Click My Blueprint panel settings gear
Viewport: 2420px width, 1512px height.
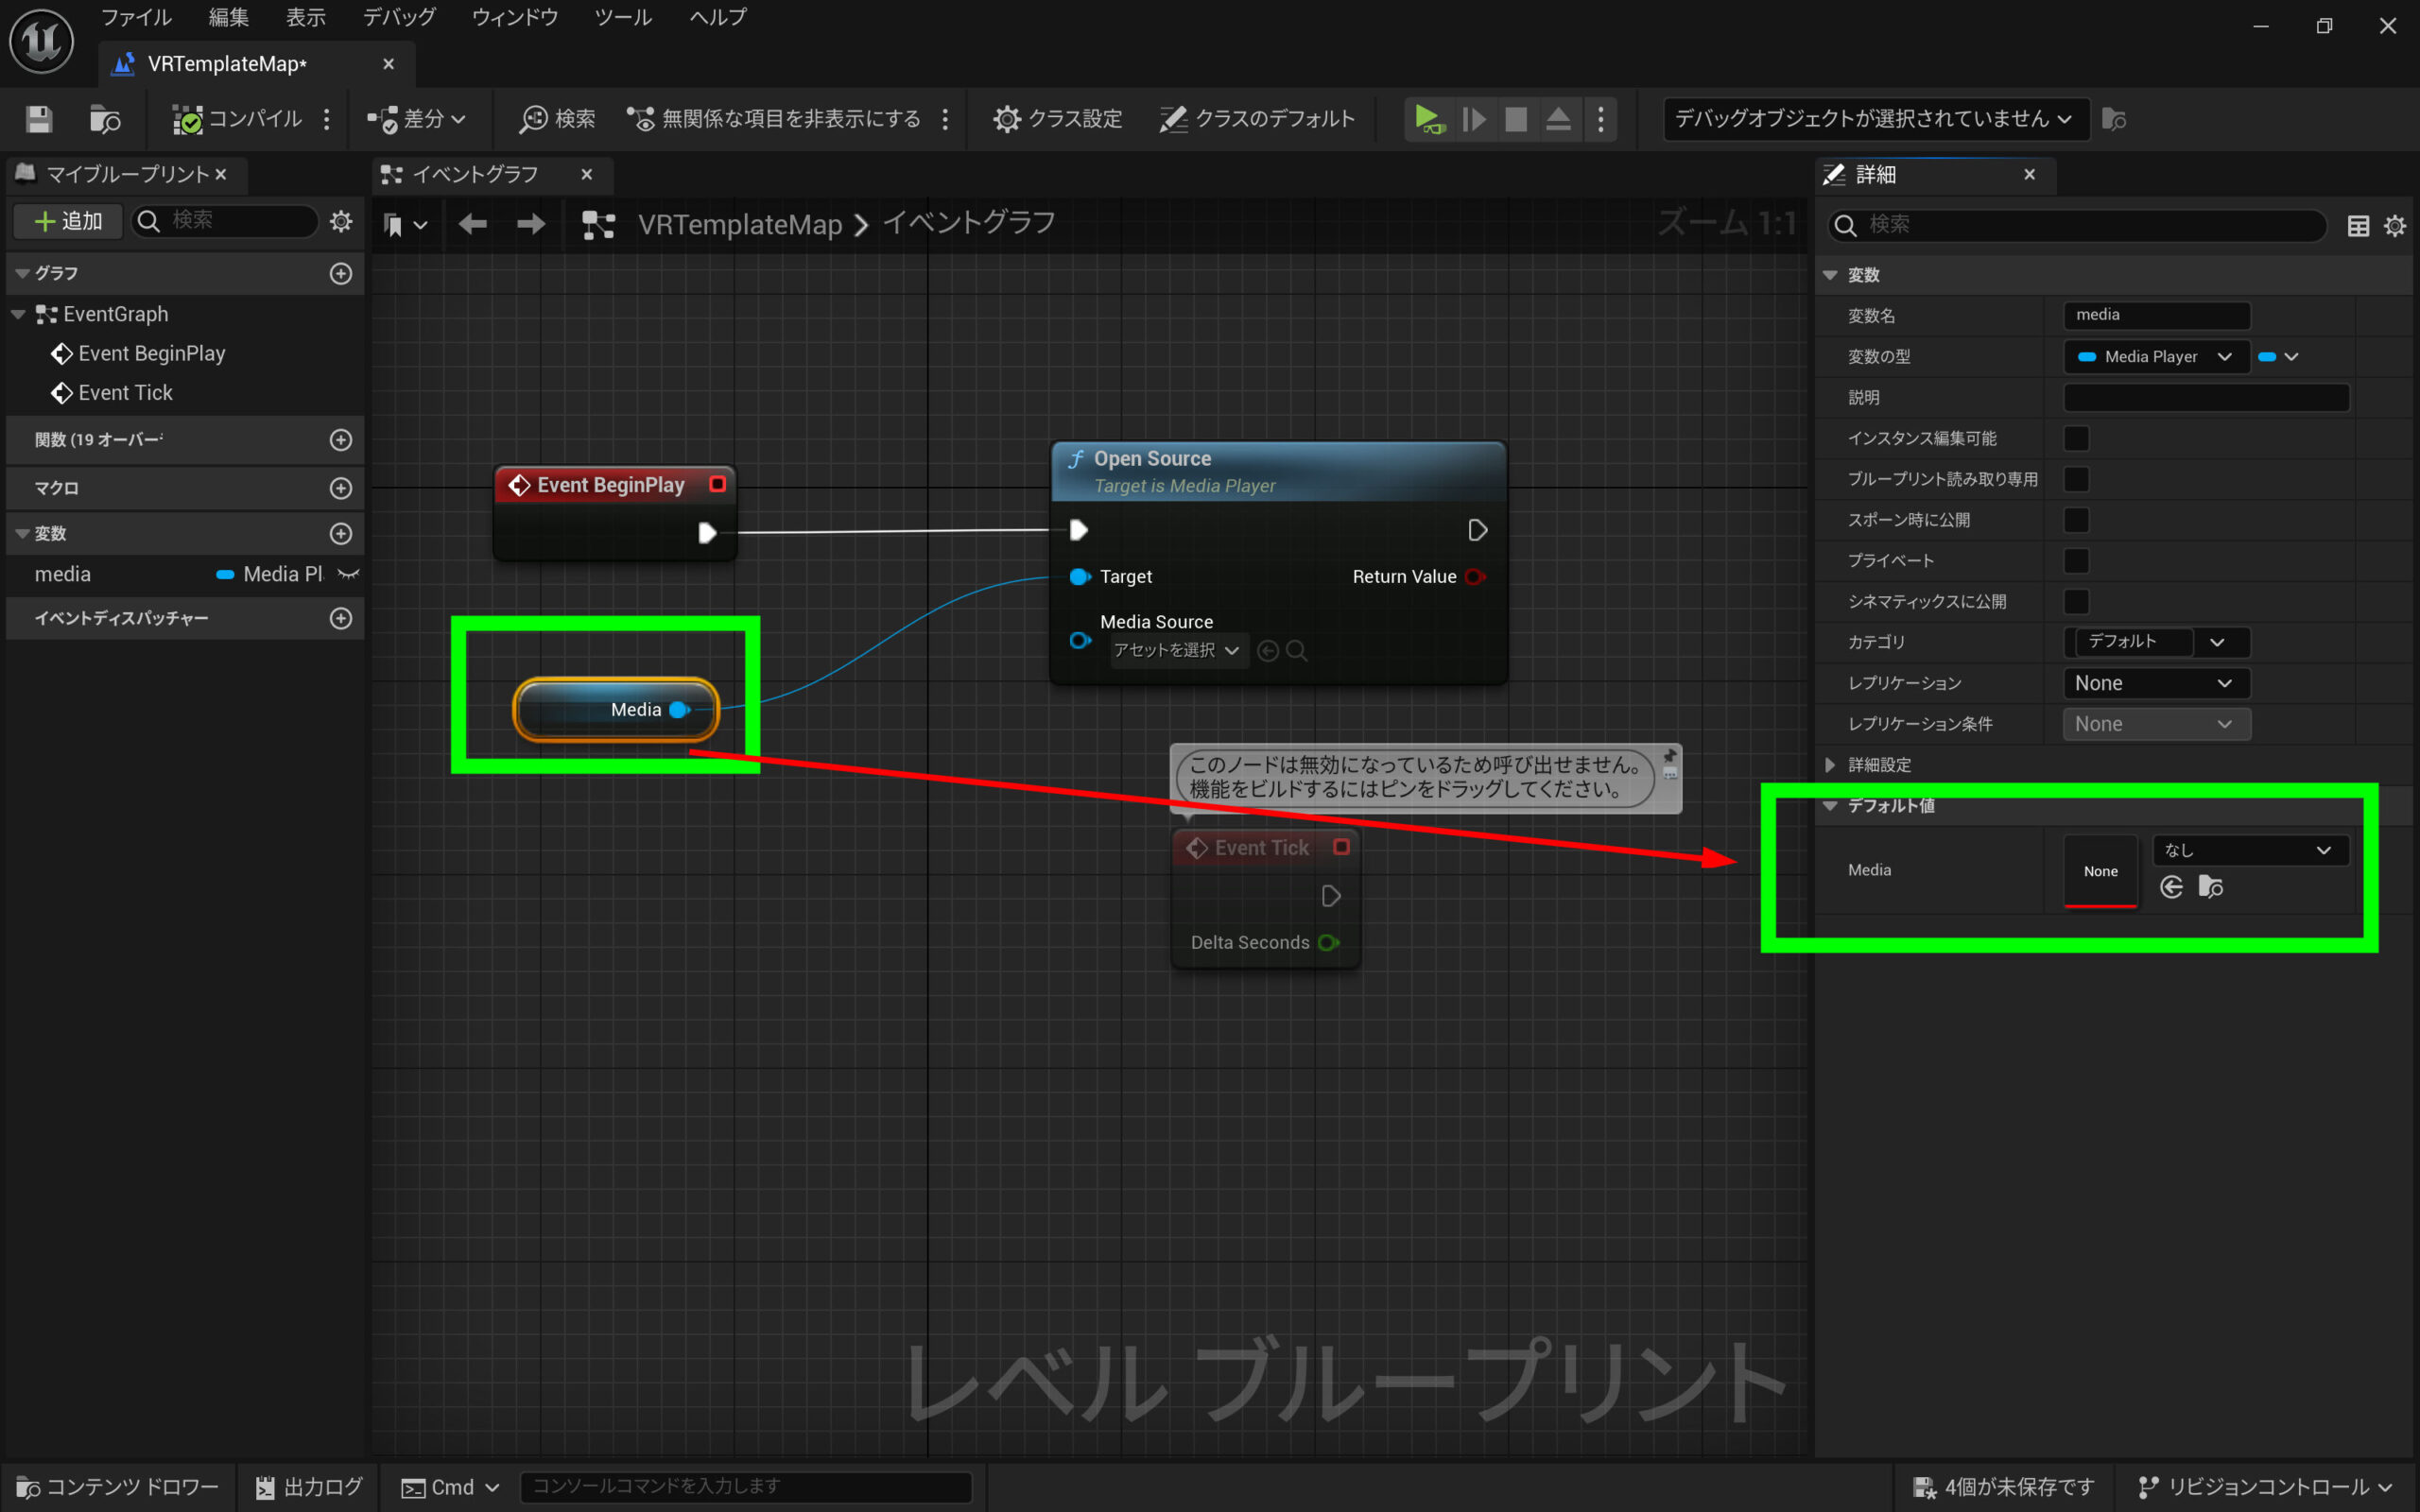[x=341, y=221]
